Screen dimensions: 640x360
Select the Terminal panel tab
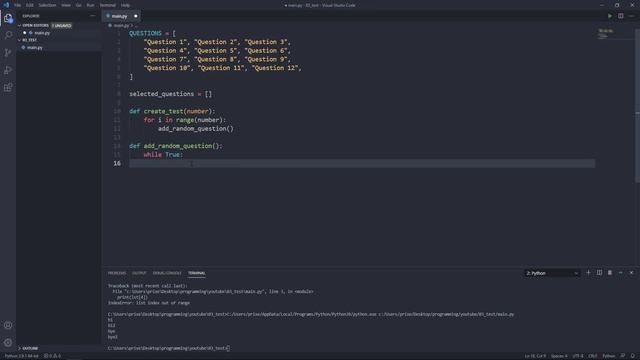pos(197,273)
